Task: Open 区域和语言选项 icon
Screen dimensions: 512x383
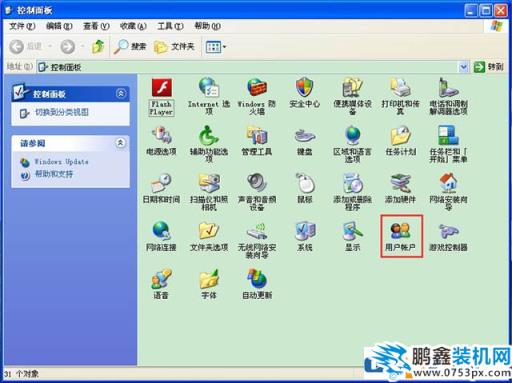Action: (x=352, y=144)
